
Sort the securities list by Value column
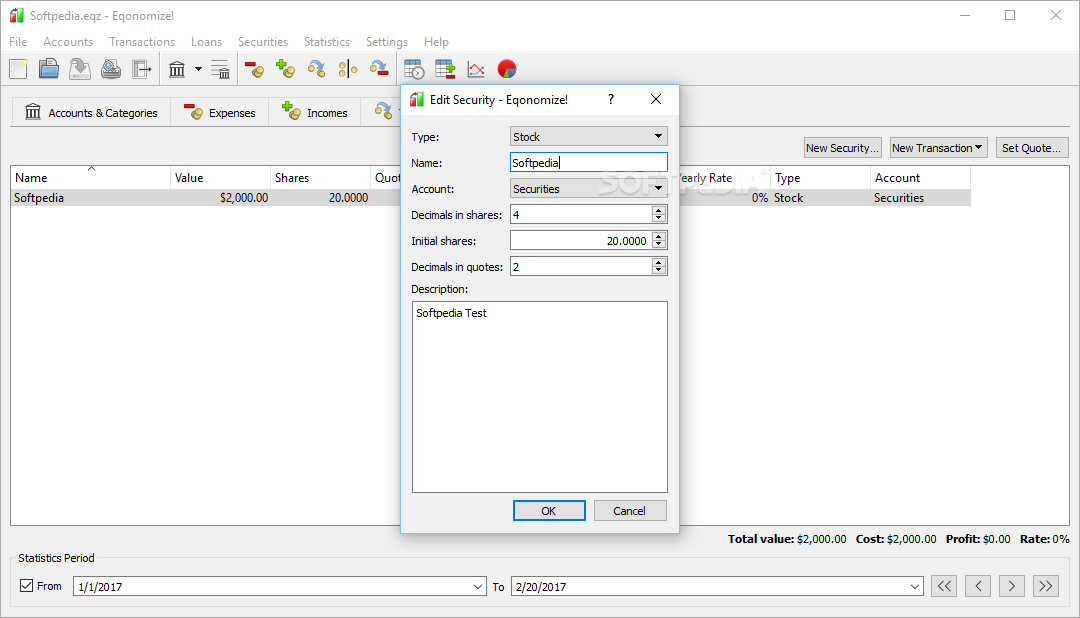[x=220, y=177]
